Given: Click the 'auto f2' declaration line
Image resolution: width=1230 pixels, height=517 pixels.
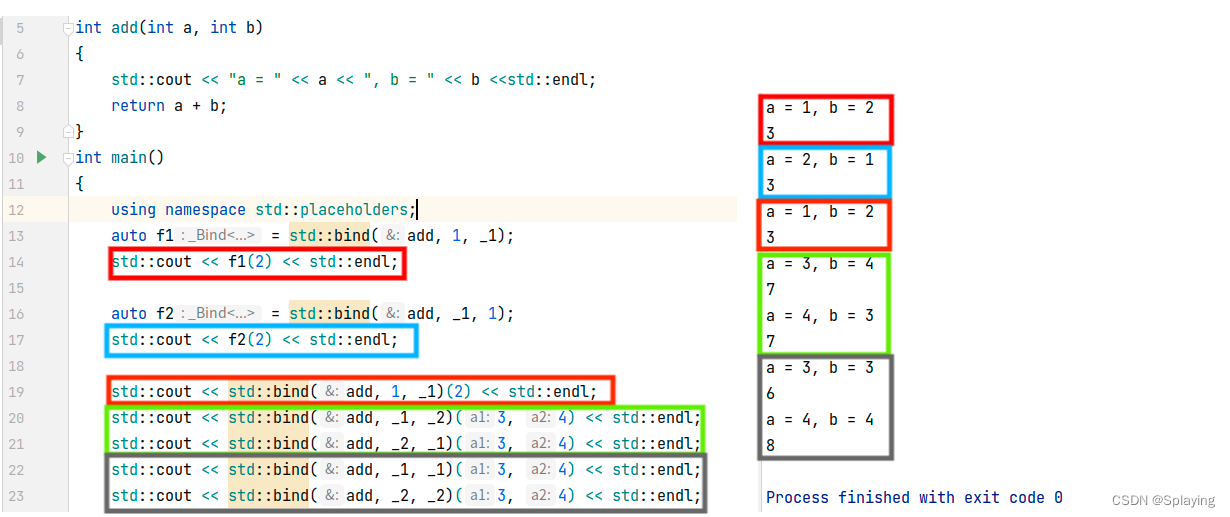Looking at the screenshot, I should click(312, 314).
